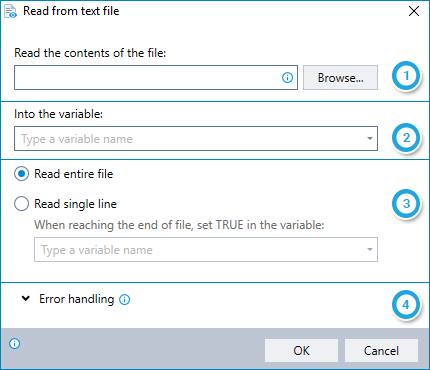430x370 pixels.
Task: Click the Browse... button
Action: (340, 78)
